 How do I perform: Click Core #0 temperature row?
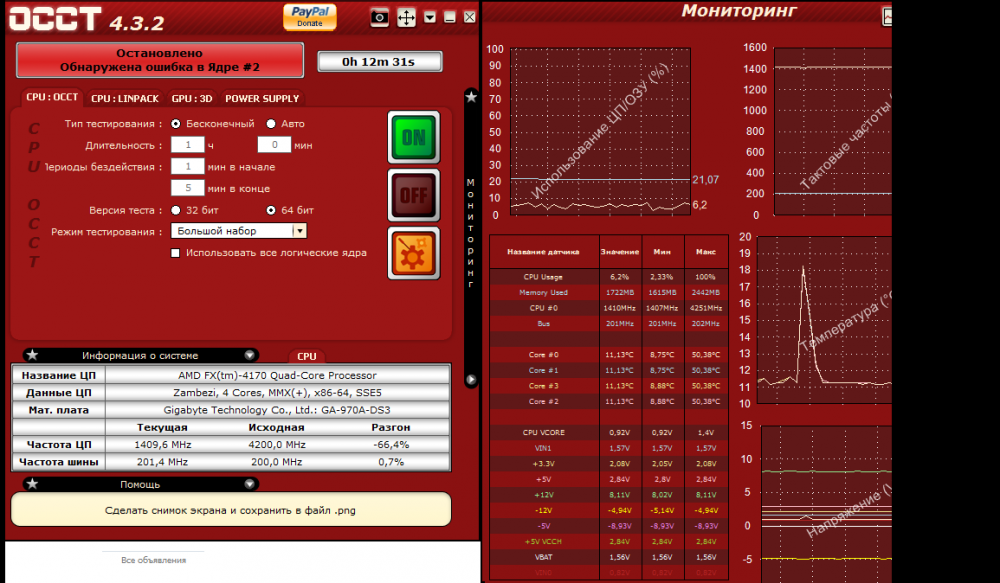tap(608, 355)
